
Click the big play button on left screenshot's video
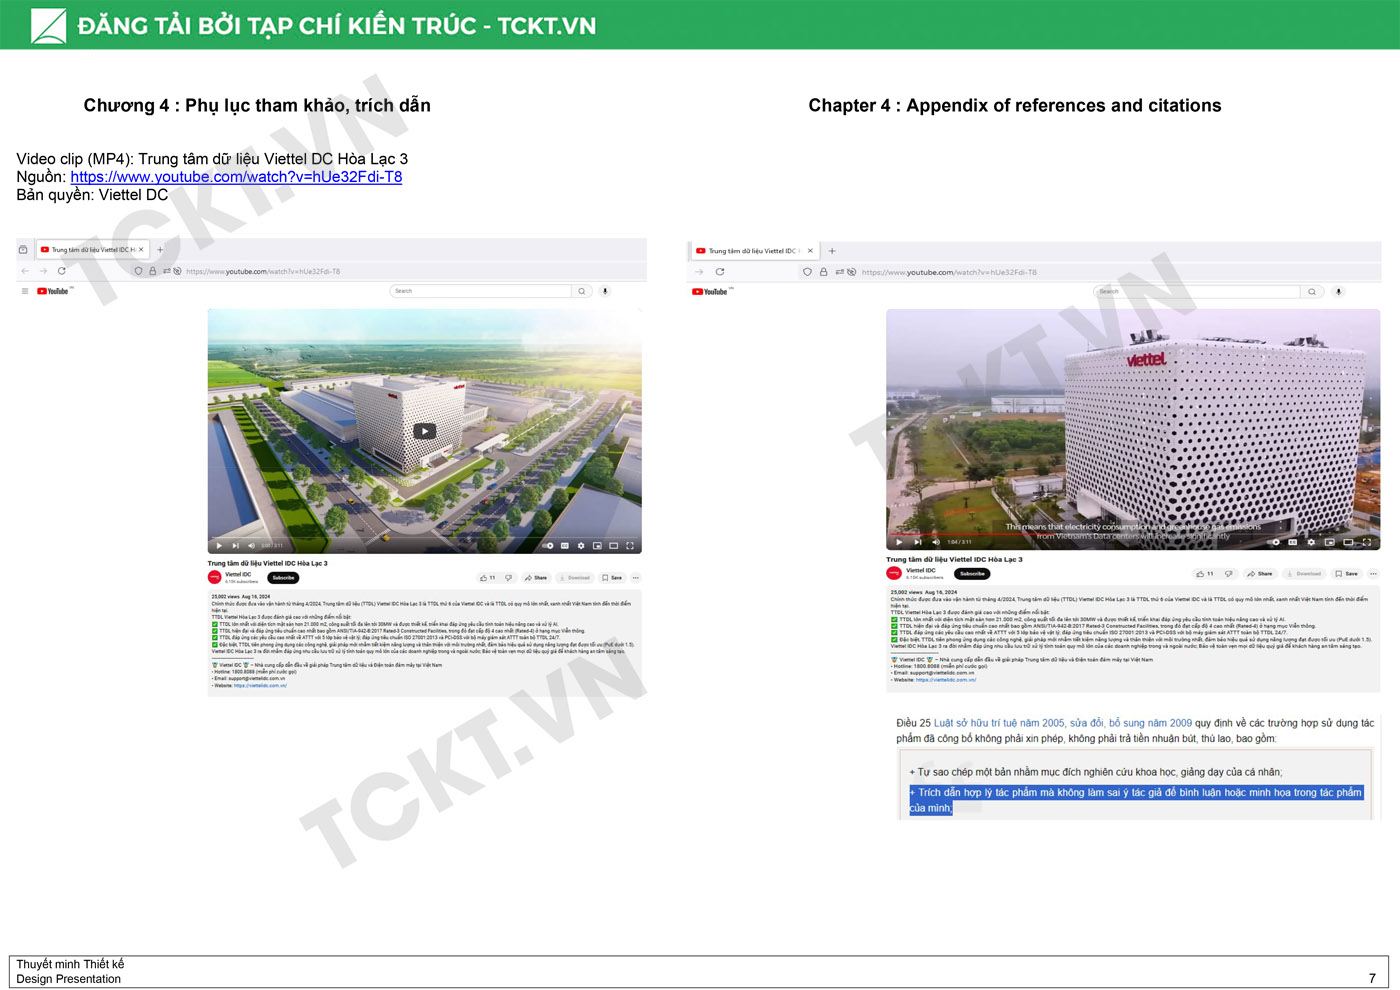point(425,431)
